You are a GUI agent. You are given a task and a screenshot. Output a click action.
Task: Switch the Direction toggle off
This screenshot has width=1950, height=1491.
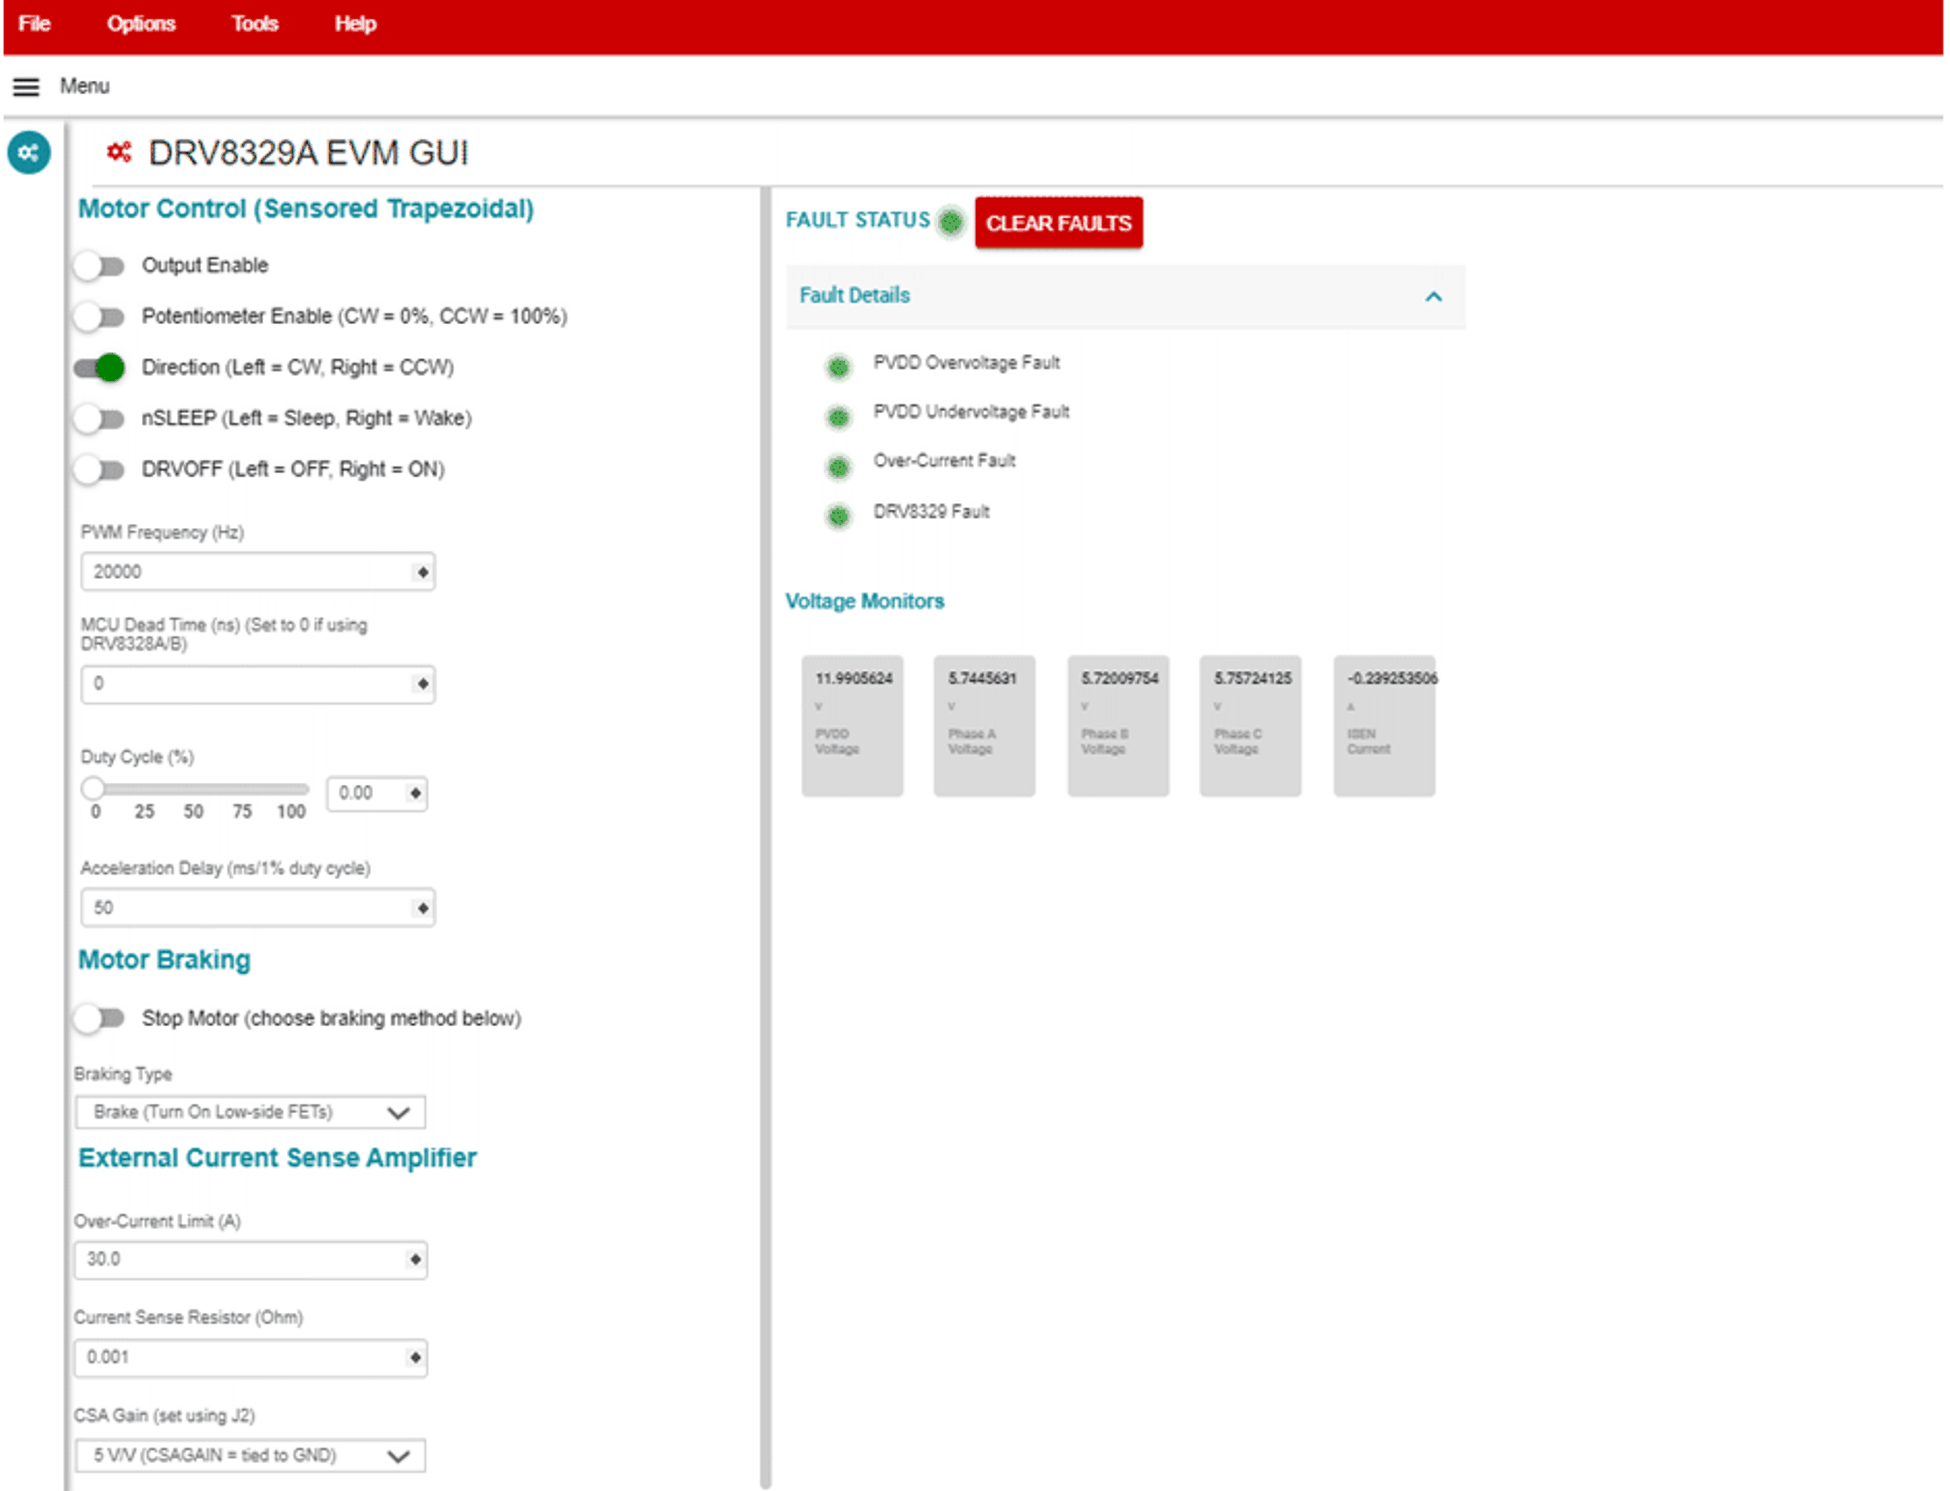pyautogui.click(x=100, y=368)
